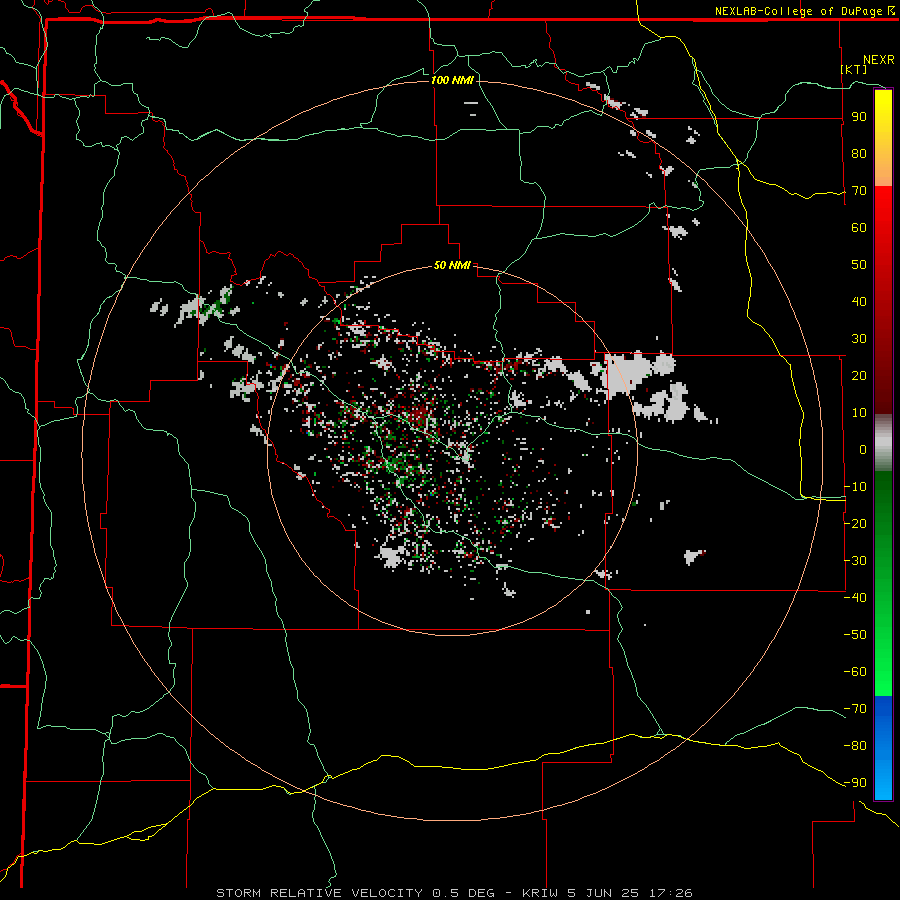
Task: Click the "100 NMI" range ring label
Action: [452, 80]
